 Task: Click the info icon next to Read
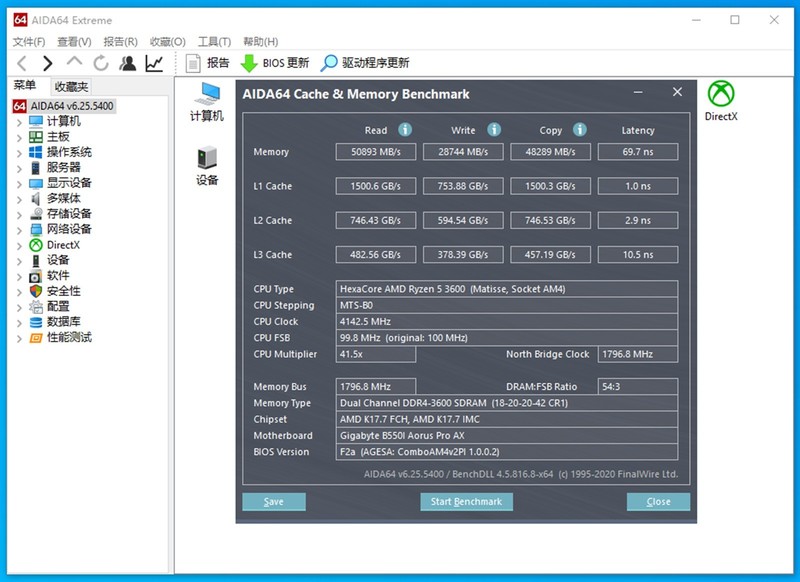pos(405,130)
